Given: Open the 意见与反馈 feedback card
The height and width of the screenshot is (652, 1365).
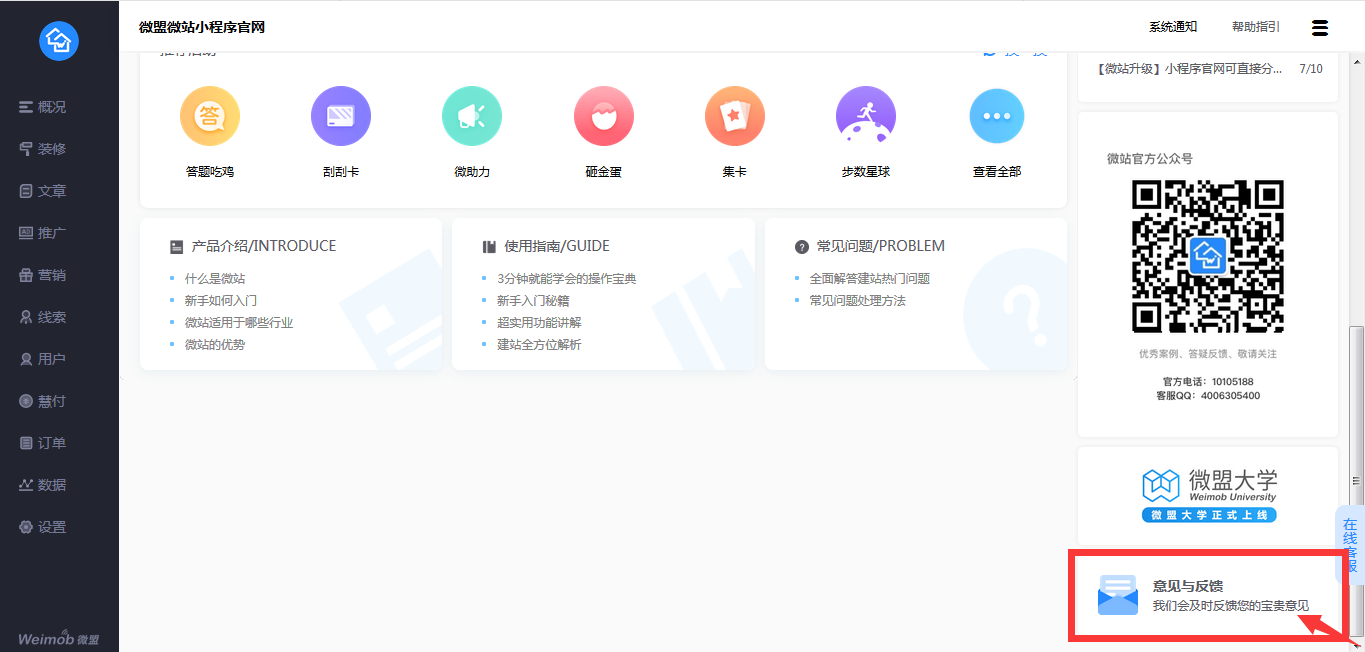Looking at the screenshot, I should click(1207, 595).
